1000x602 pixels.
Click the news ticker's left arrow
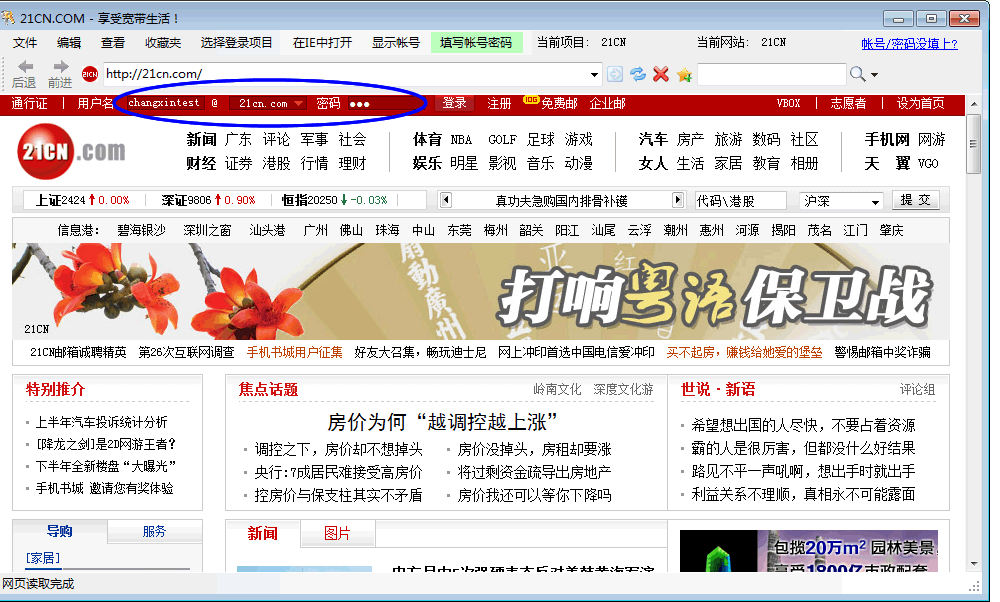point(446,200)
